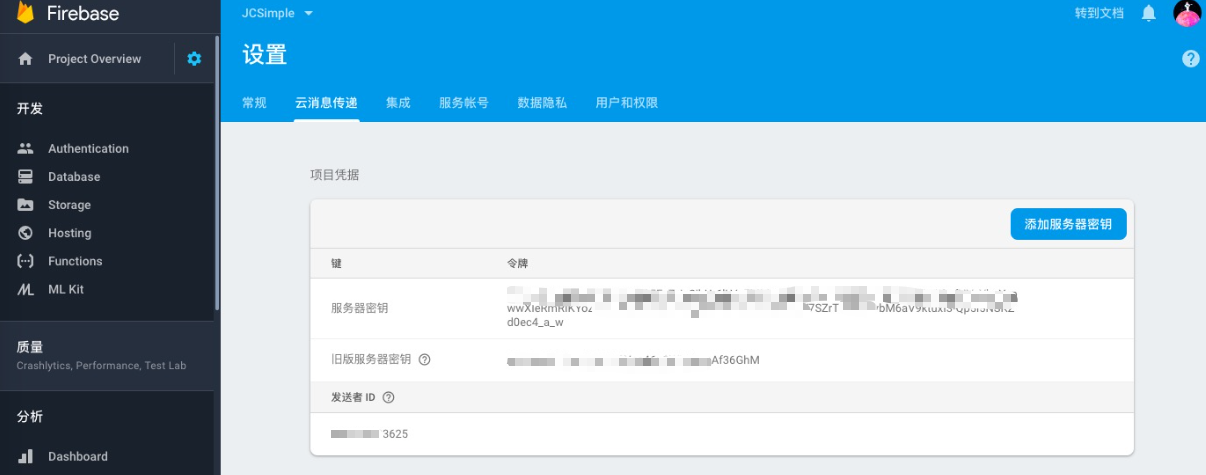Click the 项目凭据 heading

[334, 175]
